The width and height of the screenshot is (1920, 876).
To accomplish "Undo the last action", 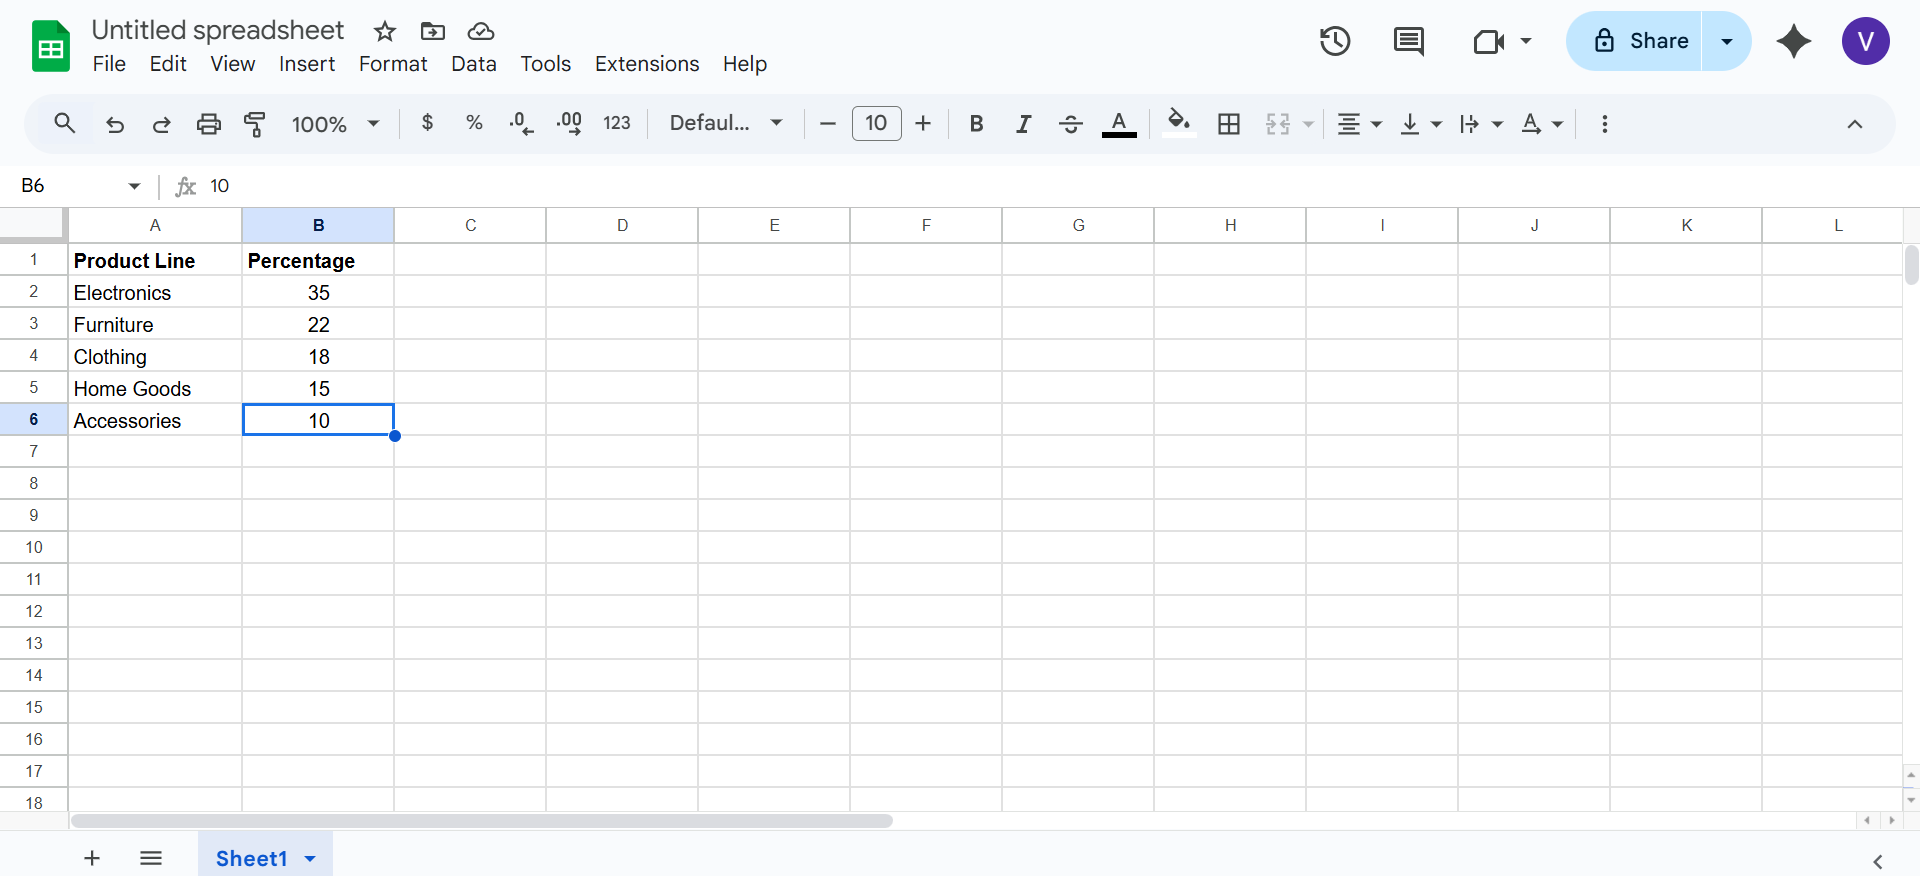I will 115,124.
